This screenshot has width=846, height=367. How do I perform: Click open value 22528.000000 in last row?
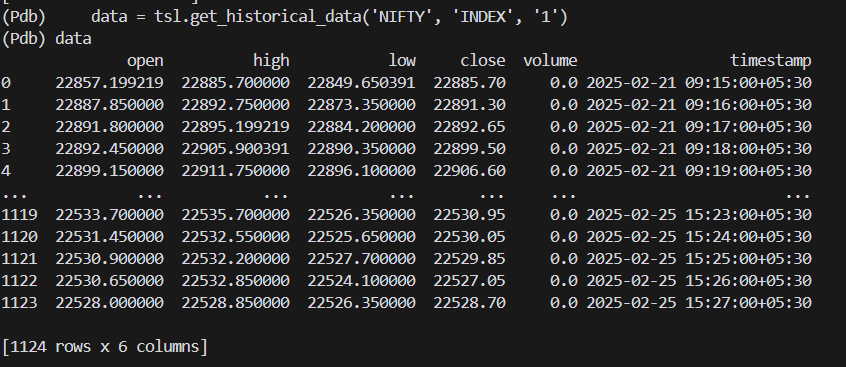110,302
